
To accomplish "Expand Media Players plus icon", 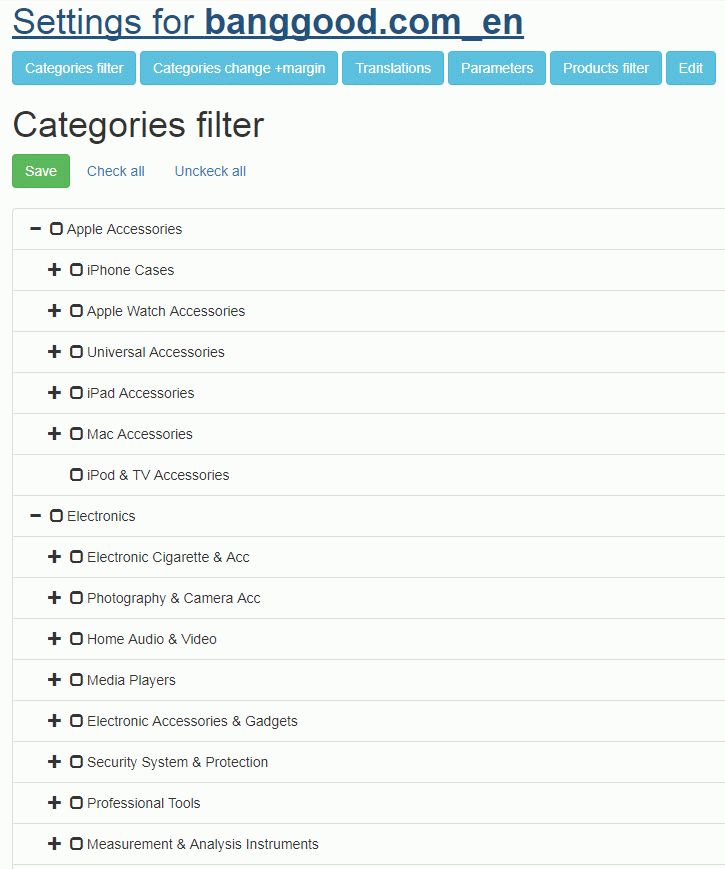I will (54, 680).
